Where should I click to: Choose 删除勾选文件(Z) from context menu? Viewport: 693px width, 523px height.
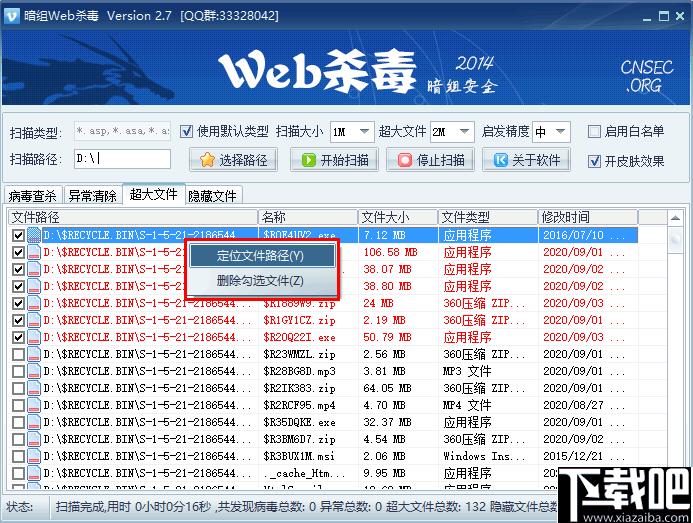[x=261, y=281]
